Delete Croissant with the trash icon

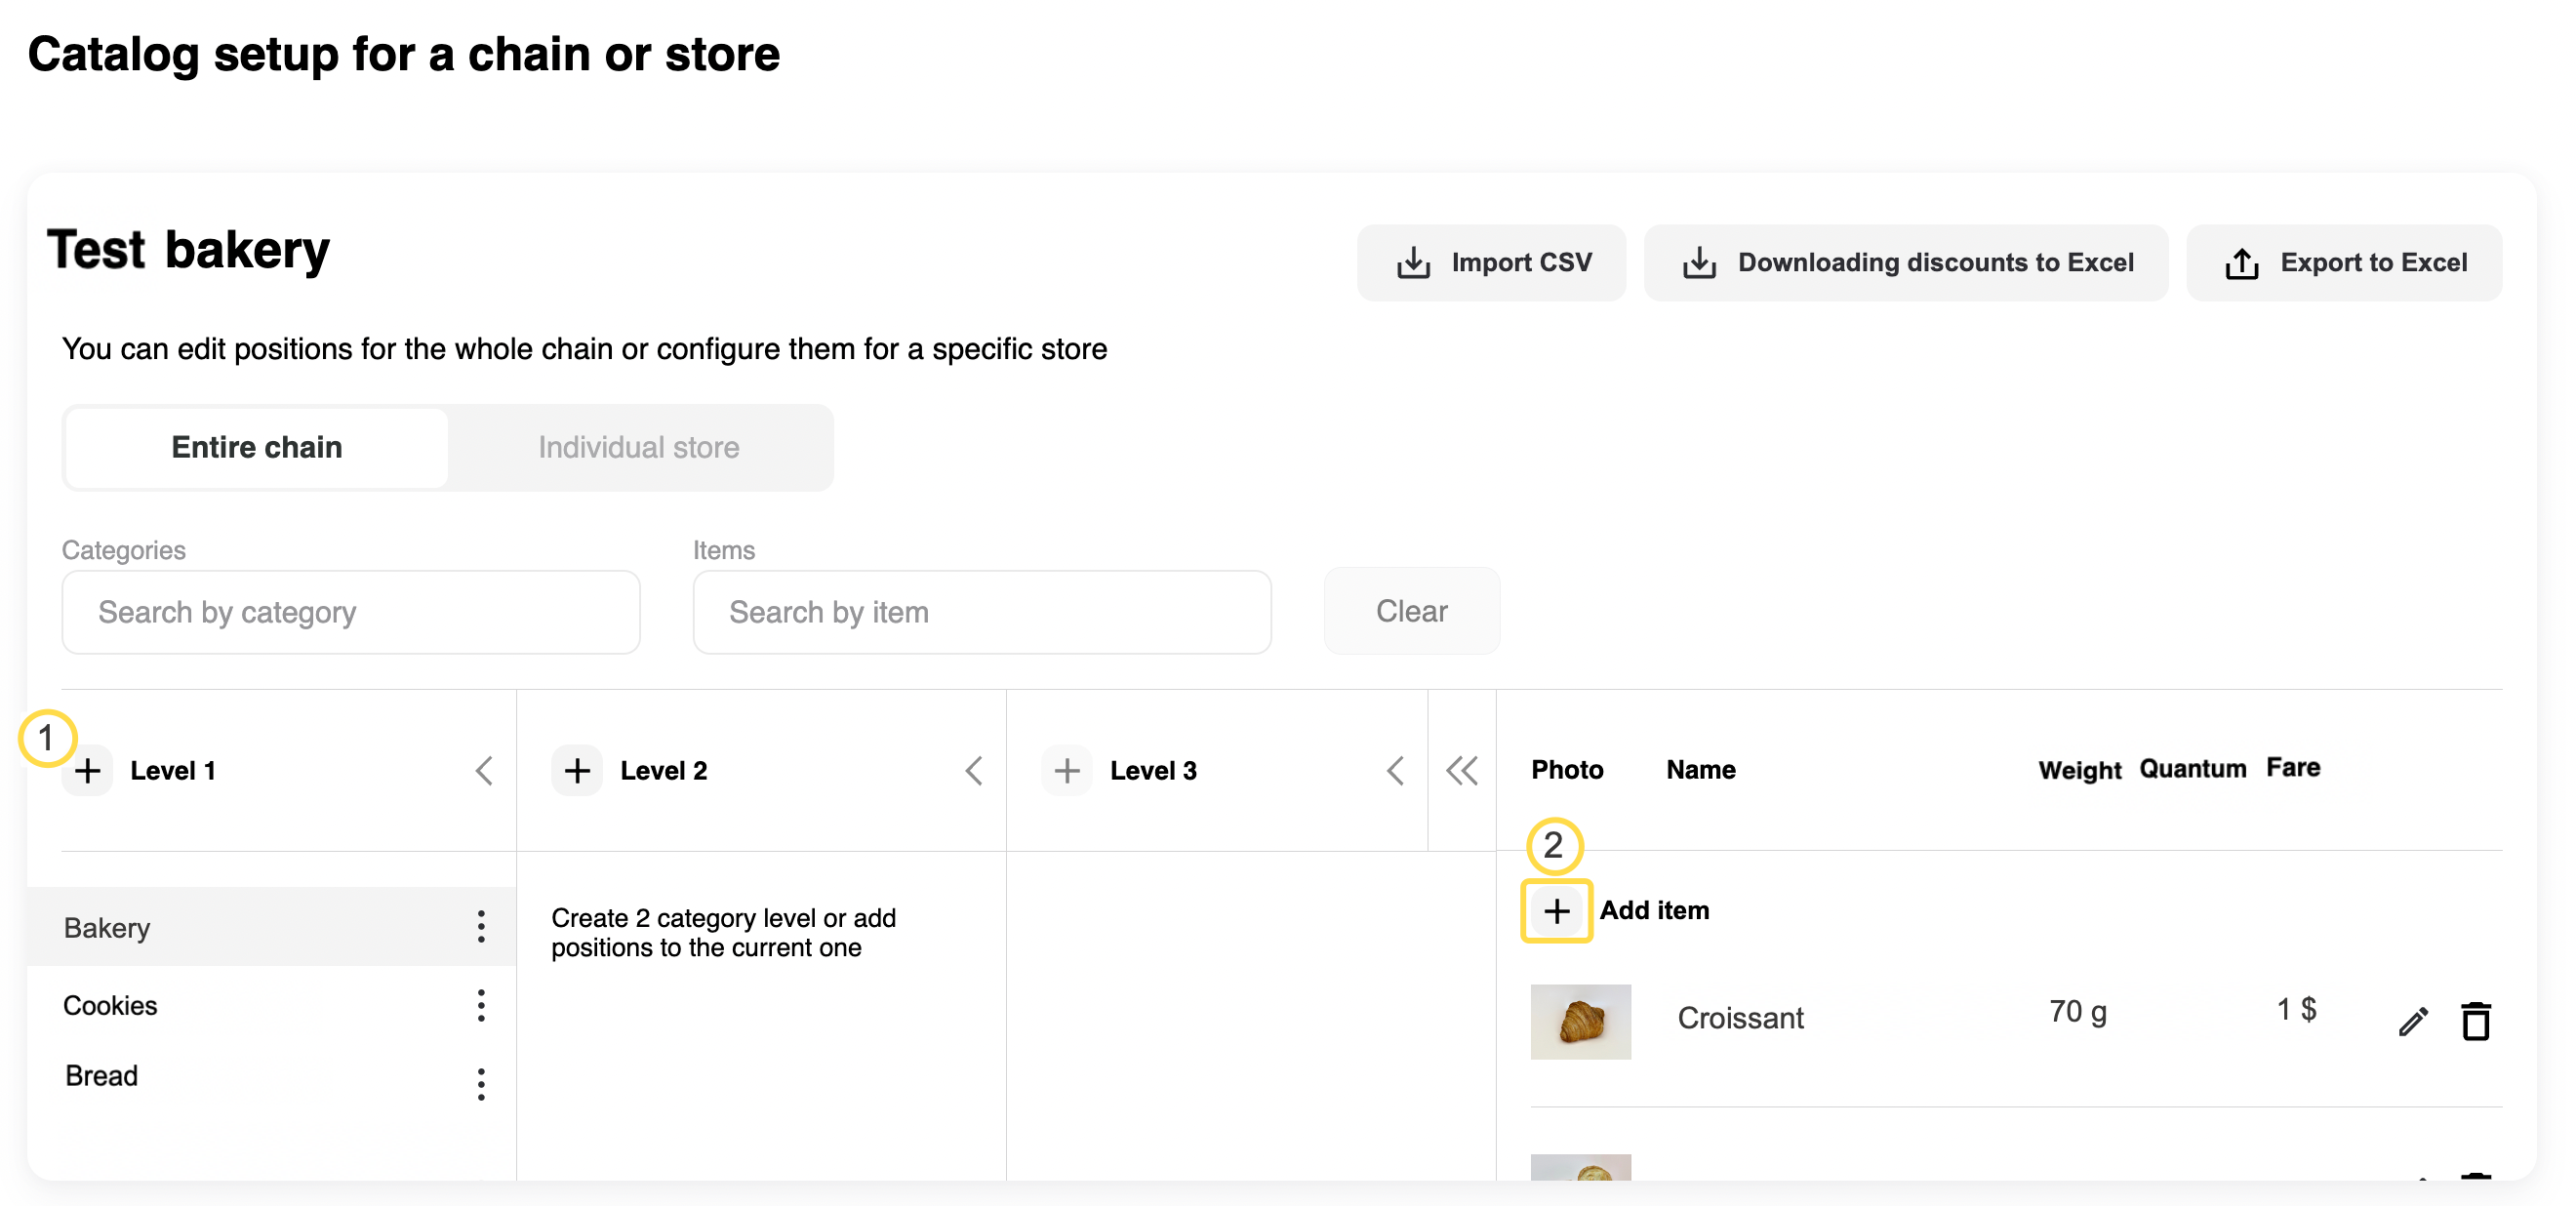click(x=2475, y=1021)
